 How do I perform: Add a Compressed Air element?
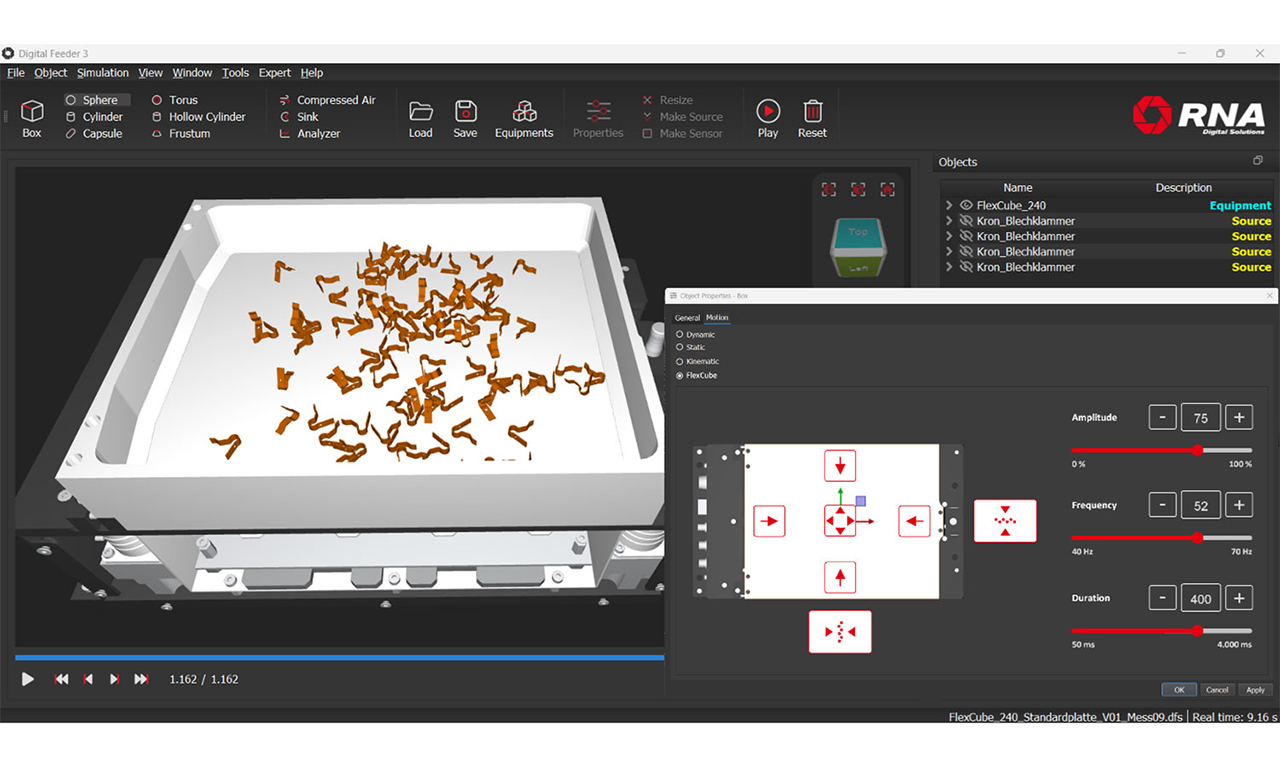[x=328, y=100]
